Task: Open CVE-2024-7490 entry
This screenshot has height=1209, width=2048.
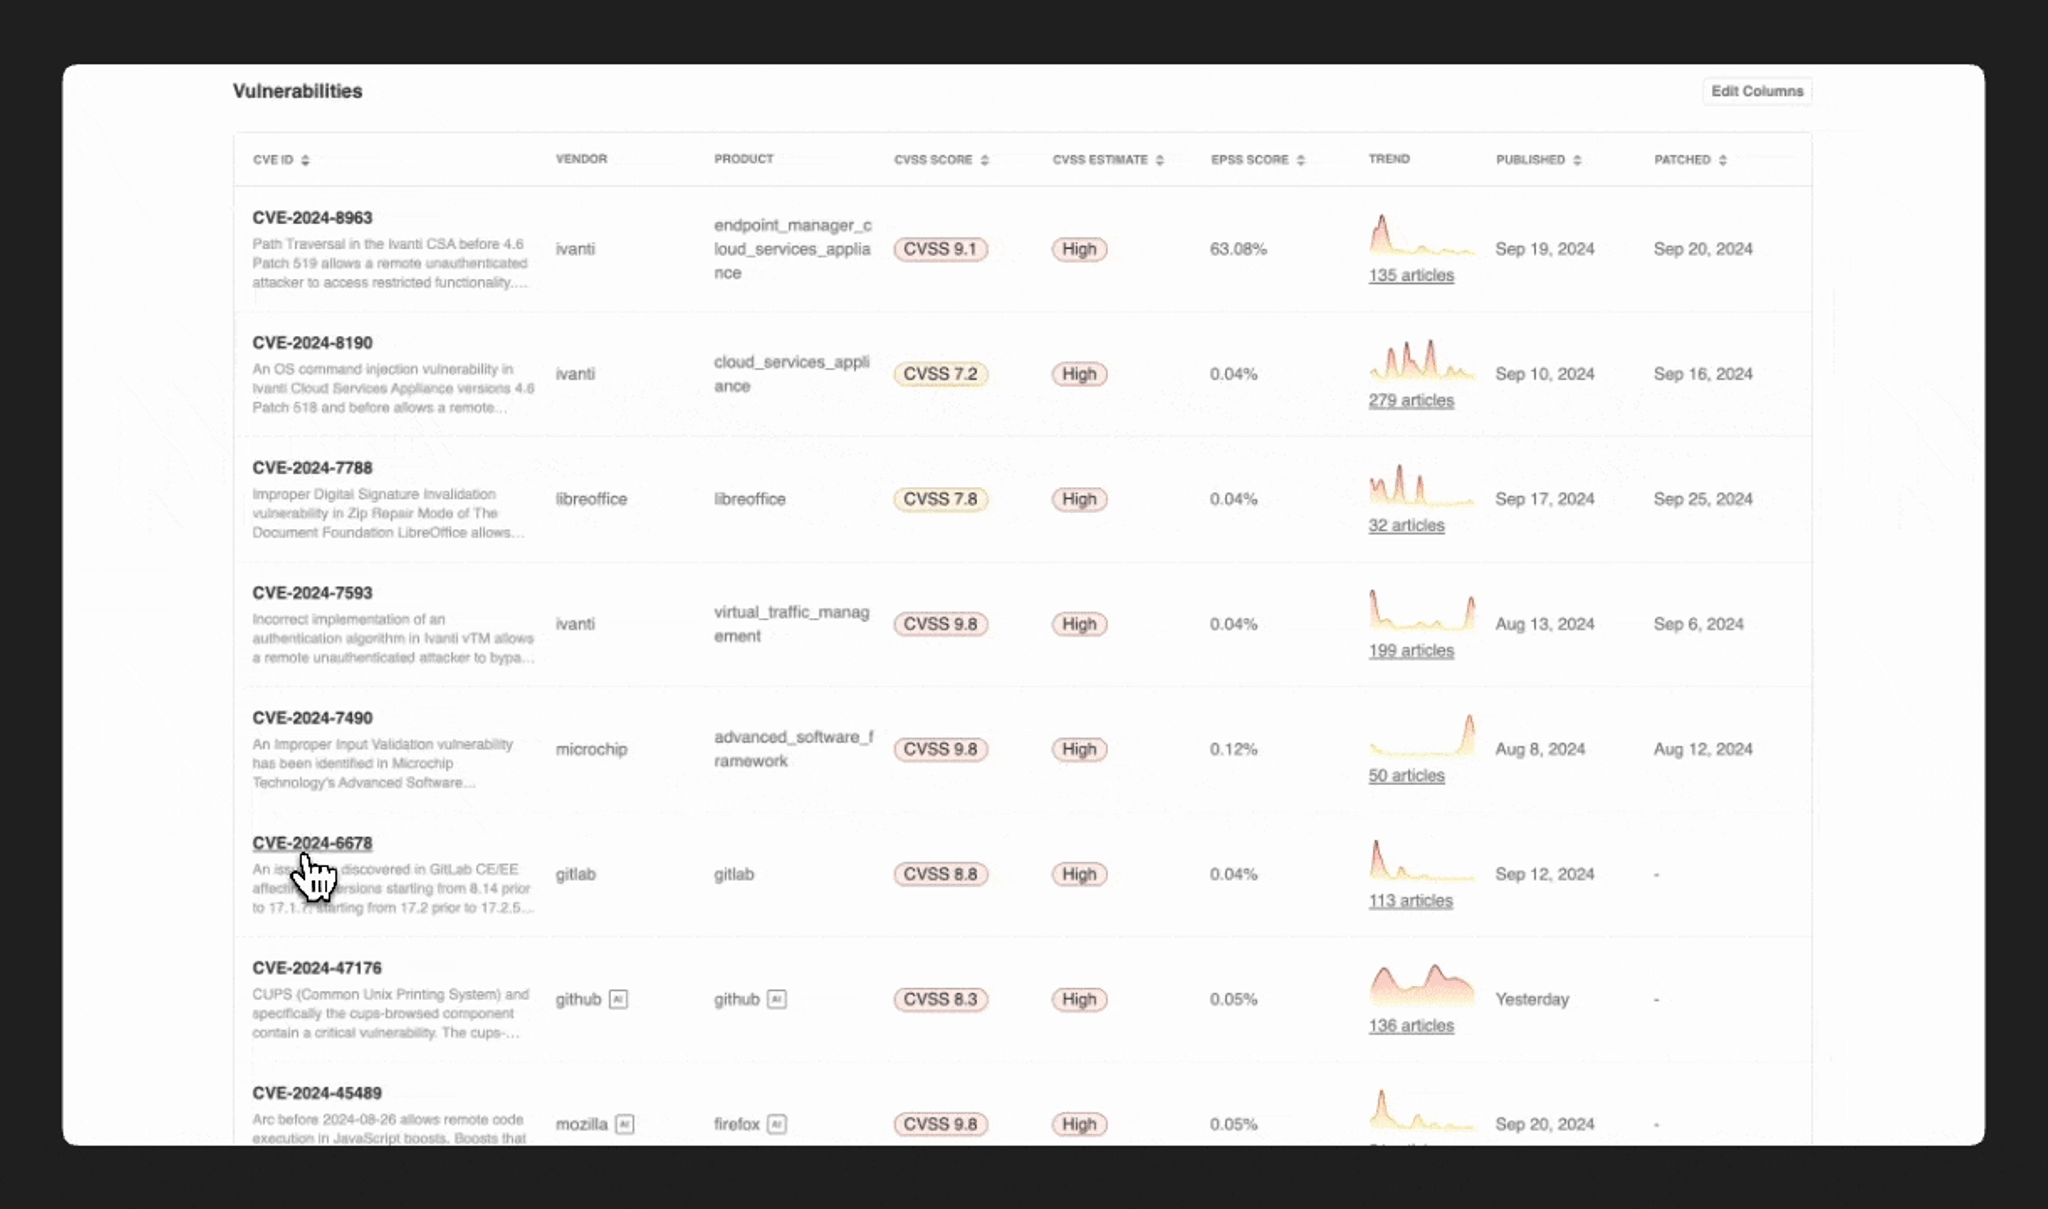Action: pyautogui.click(x=312, y=718)
